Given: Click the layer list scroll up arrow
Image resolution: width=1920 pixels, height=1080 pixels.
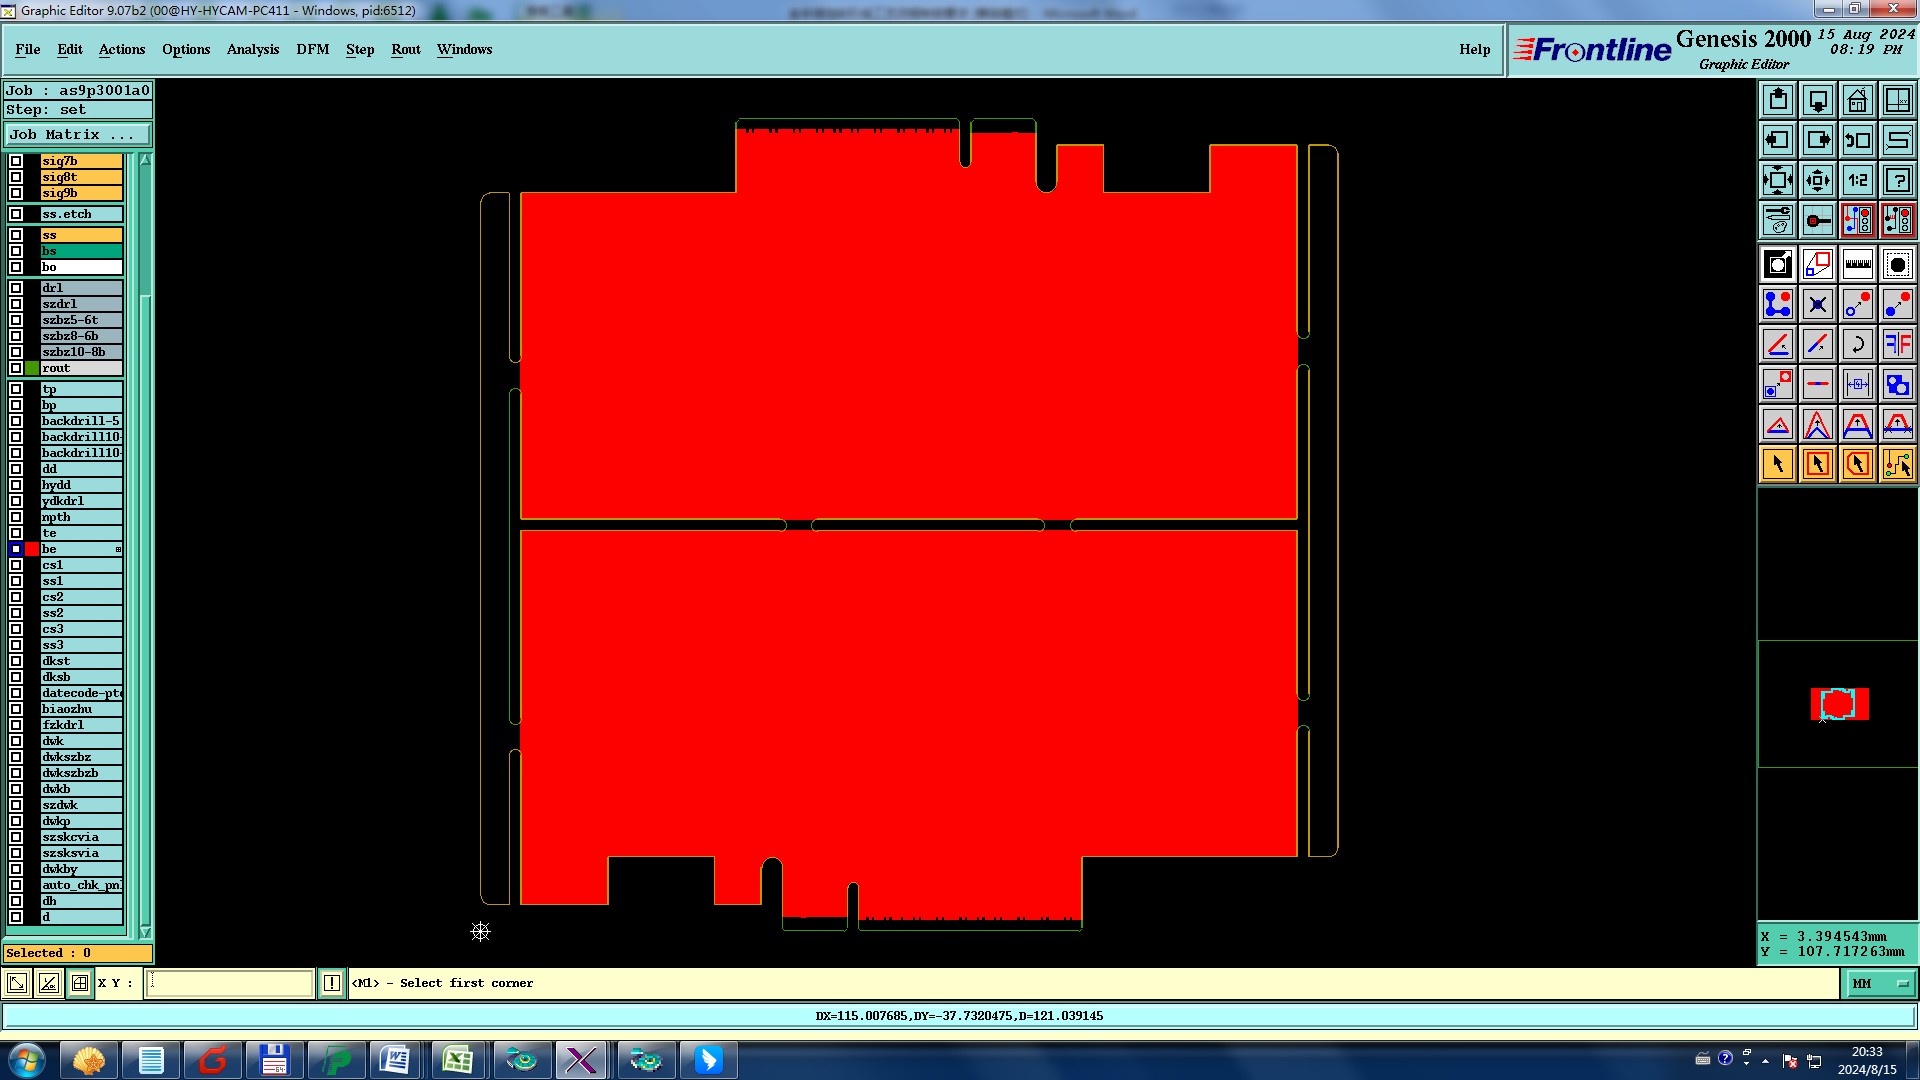Looking at the screenshot, I should [x=145, y=160].
